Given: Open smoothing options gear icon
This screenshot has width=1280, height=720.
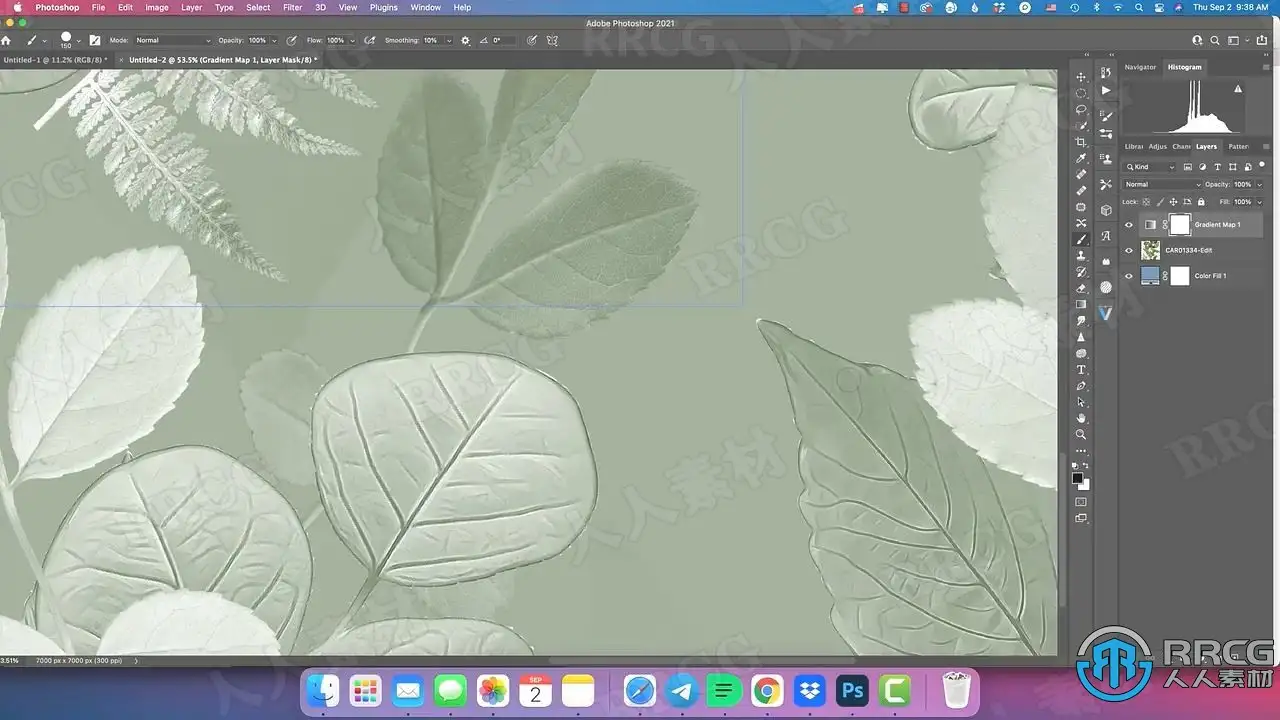Looking at the screenshot, I should pos(465,40).
